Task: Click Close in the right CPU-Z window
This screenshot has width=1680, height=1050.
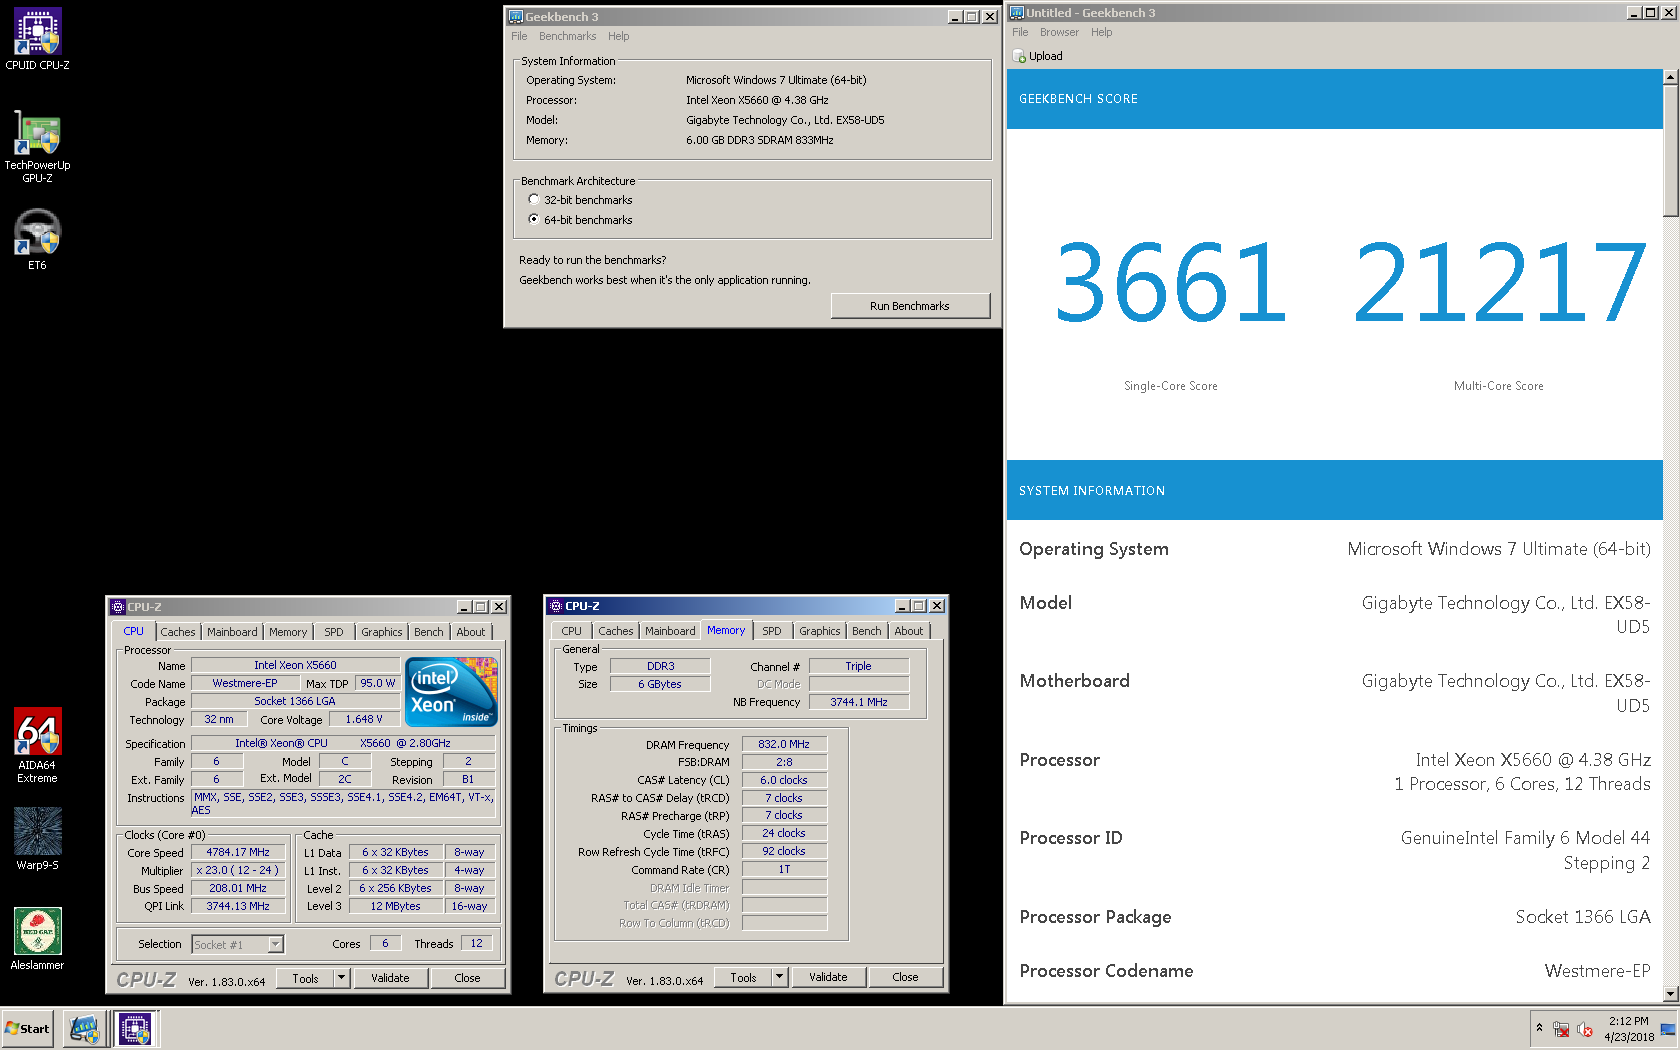Action: coord(905,977)
